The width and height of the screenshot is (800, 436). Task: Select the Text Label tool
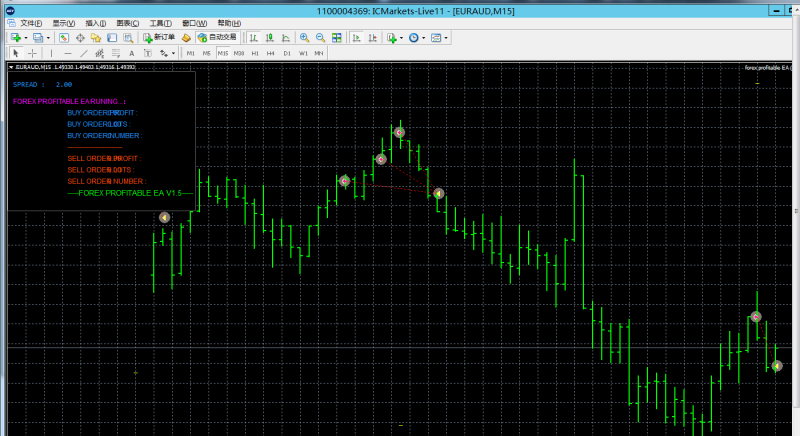[147, 53]
